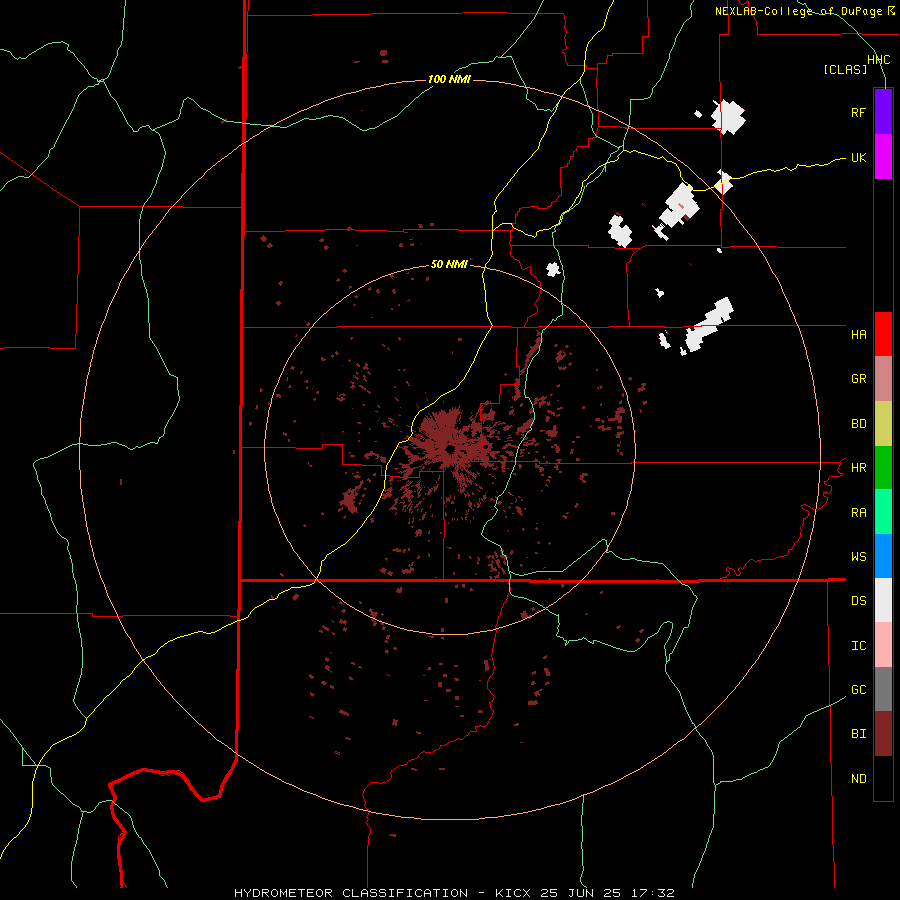Image resolution: width=900 pixels, height=900 pixels.
Task: Pick the RA mint green legend swatch
Action: pyautogui.click(x=883, y=512)
